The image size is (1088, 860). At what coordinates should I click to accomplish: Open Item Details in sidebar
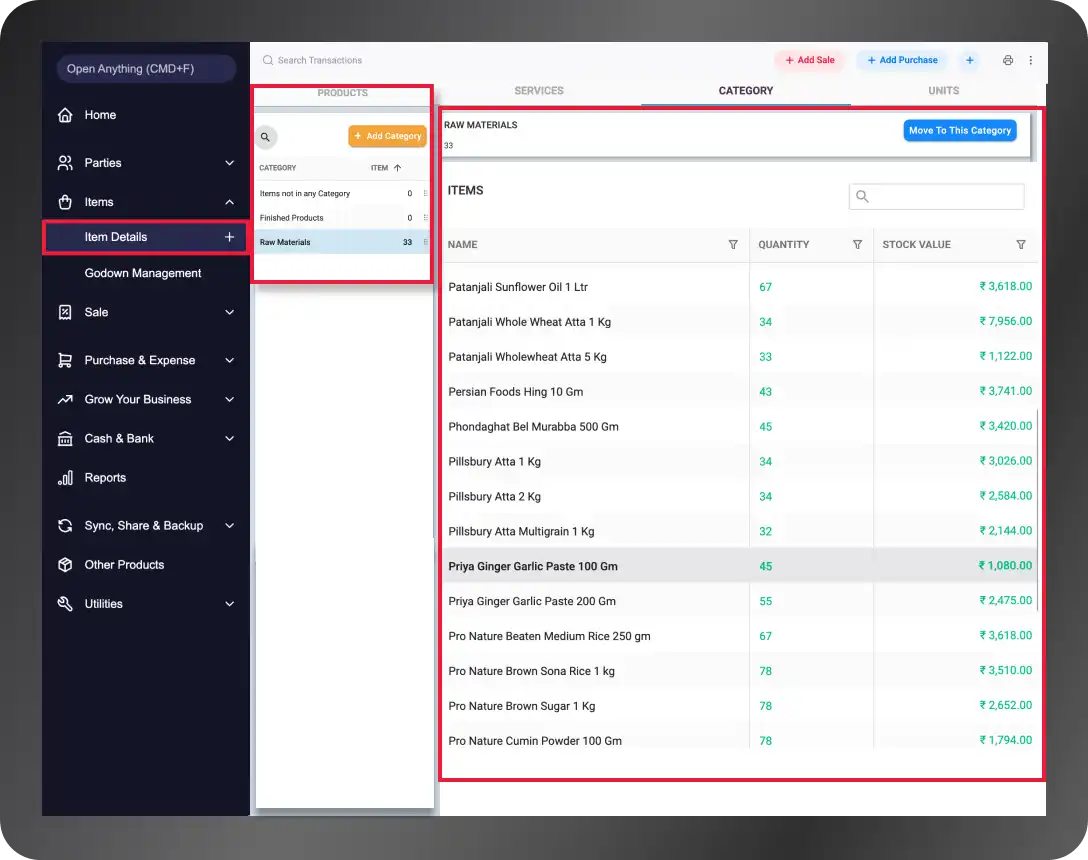tap(146, 237)
